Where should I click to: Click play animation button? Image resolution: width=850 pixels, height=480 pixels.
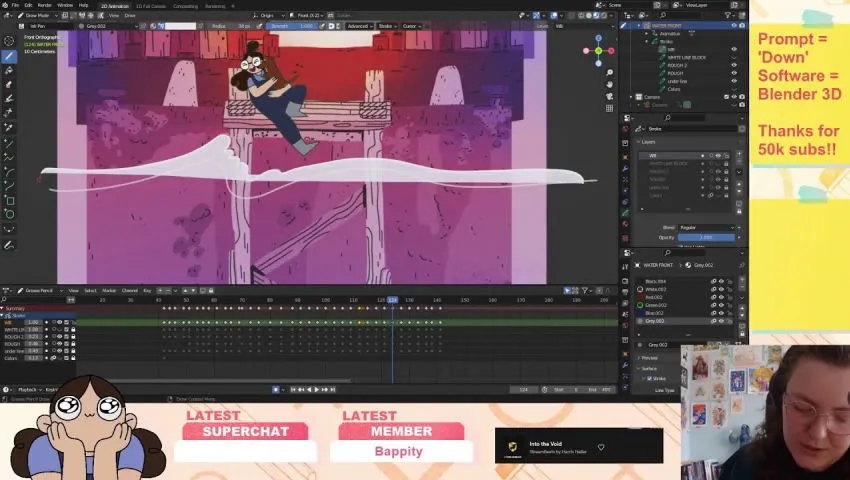coord(317,389)
